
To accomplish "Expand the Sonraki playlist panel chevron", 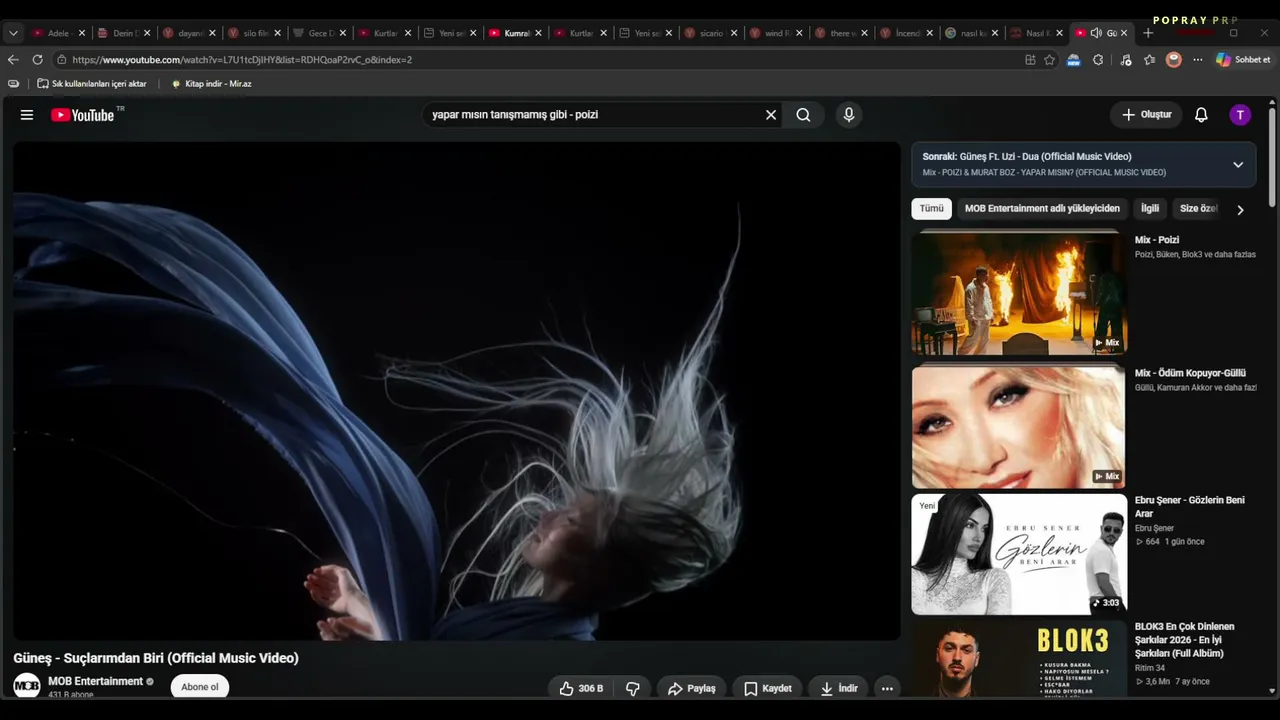I will (x=1238, y=165).
